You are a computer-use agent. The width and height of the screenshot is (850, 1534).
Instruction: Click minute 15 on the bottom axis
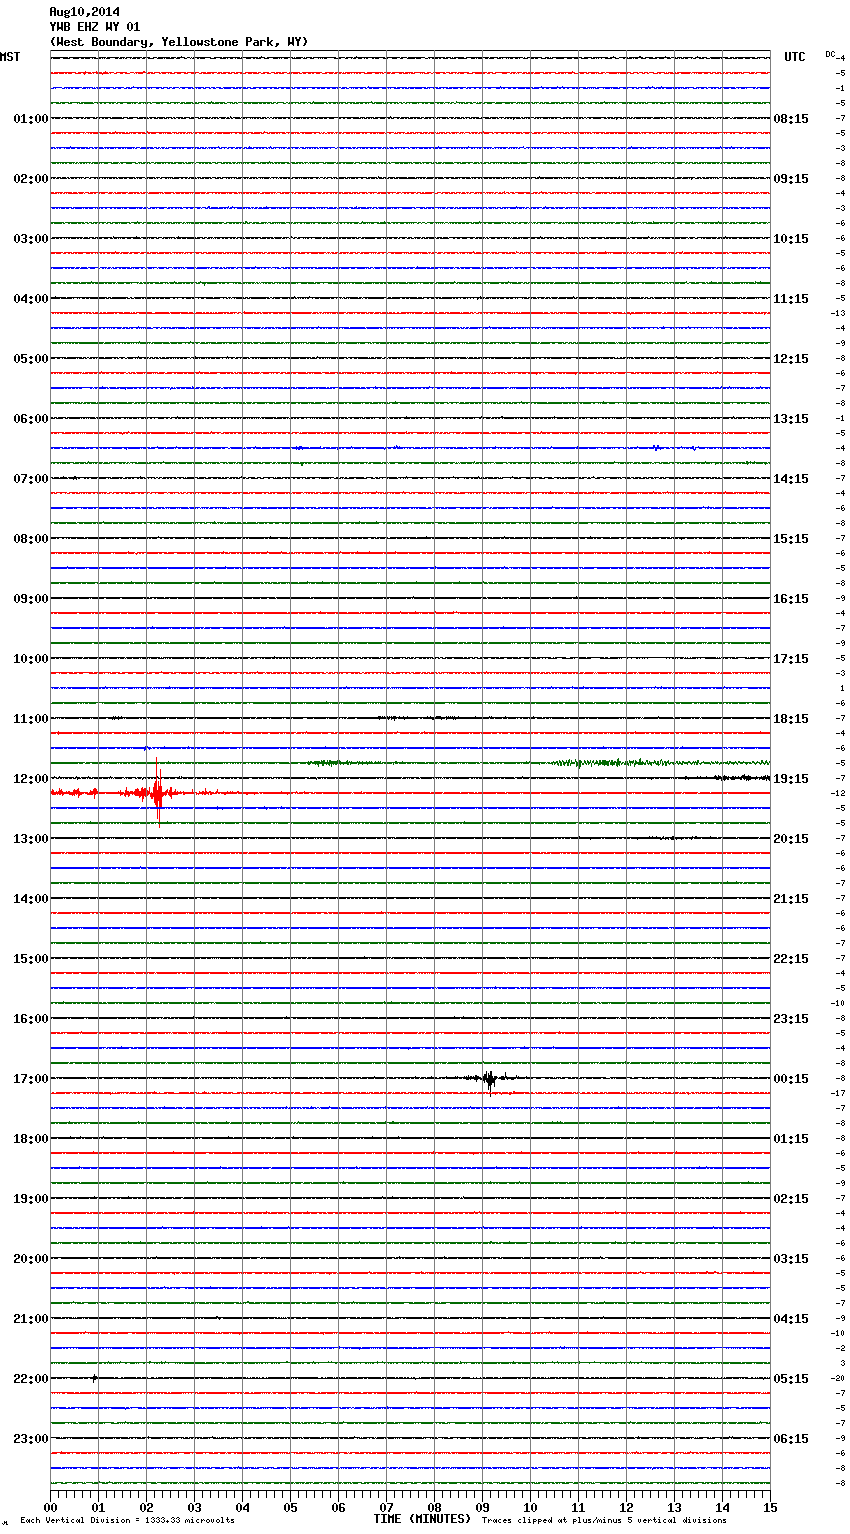tap(770, 1508)
